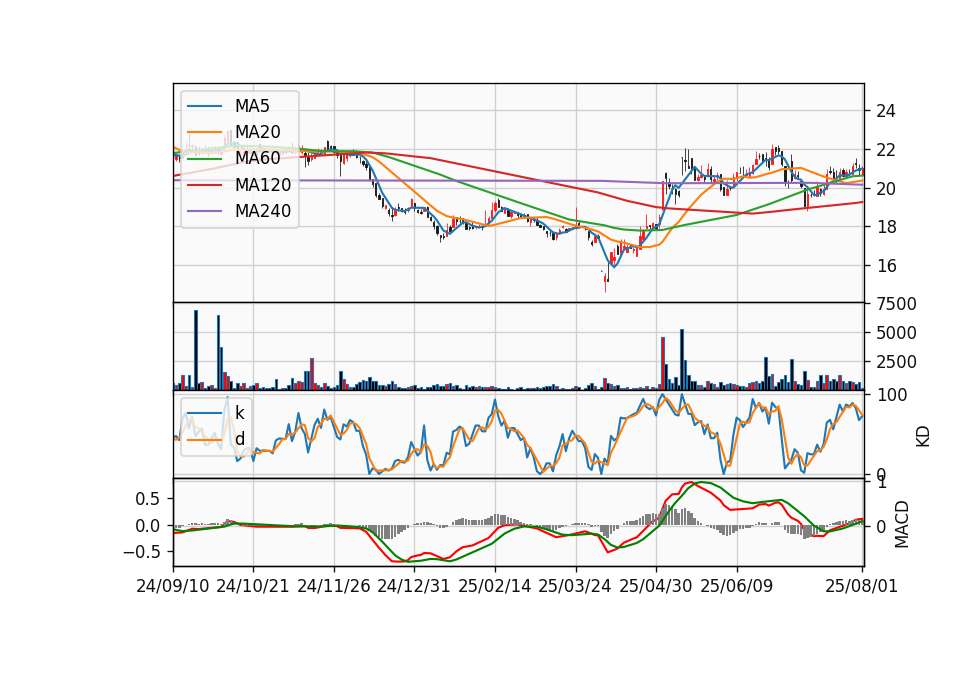Click the 25/06/09 date tick label
Image resolution: width=960 pixels, height=690 pixels.
click(x=737, y=586)
